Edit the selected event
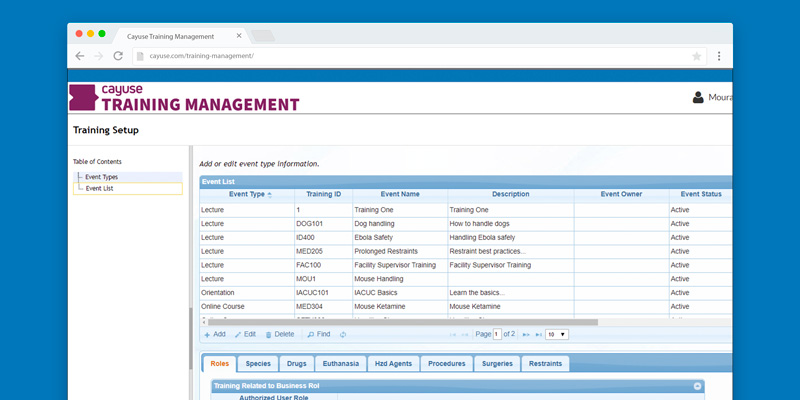This screenshot has height=400, width=800. [245, 335]
